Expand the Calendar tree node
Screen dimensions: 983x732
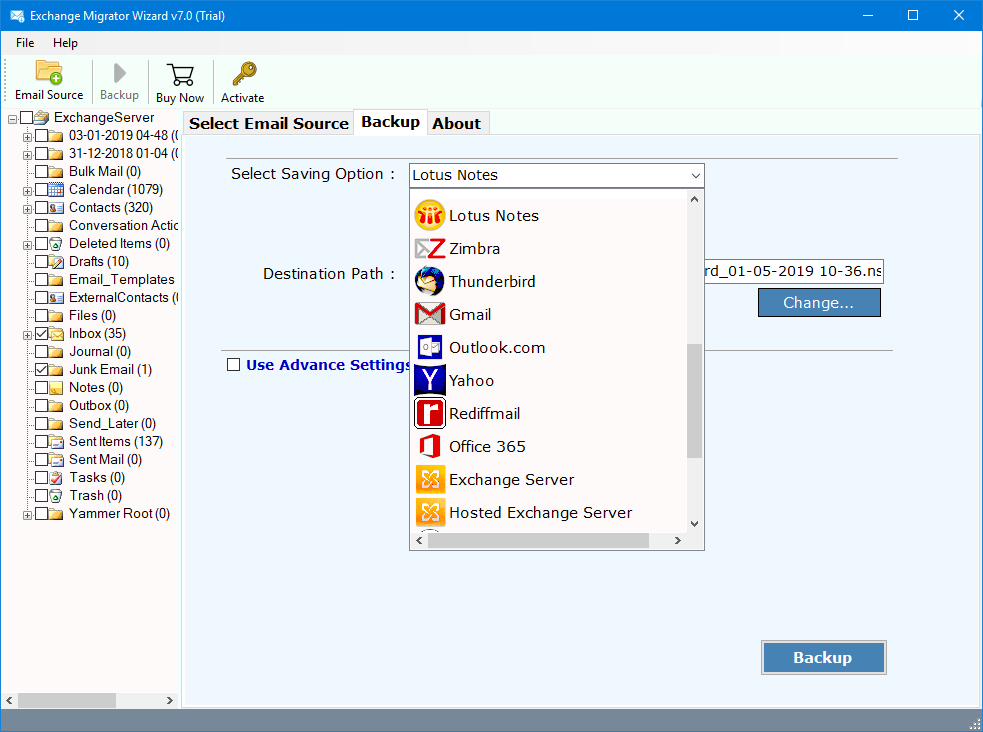coord(27,191)
